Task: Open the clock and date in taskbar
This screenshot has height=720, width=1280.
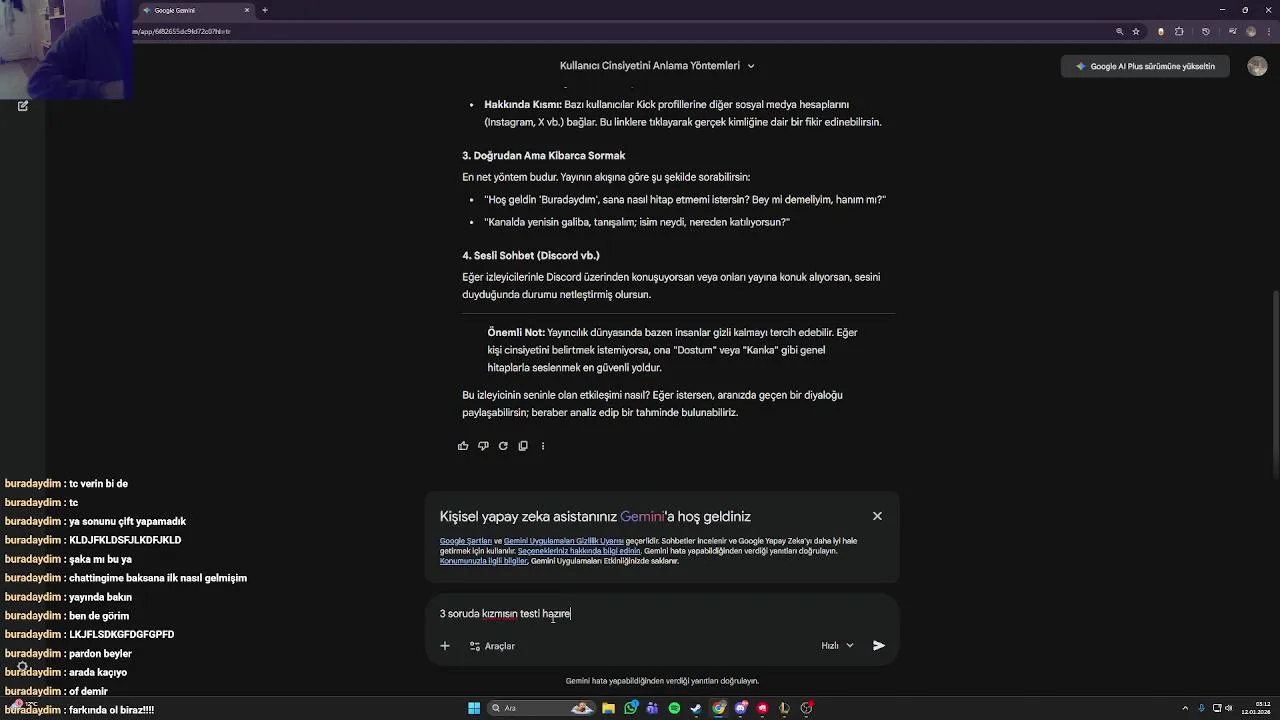Action: (1256, 708)
